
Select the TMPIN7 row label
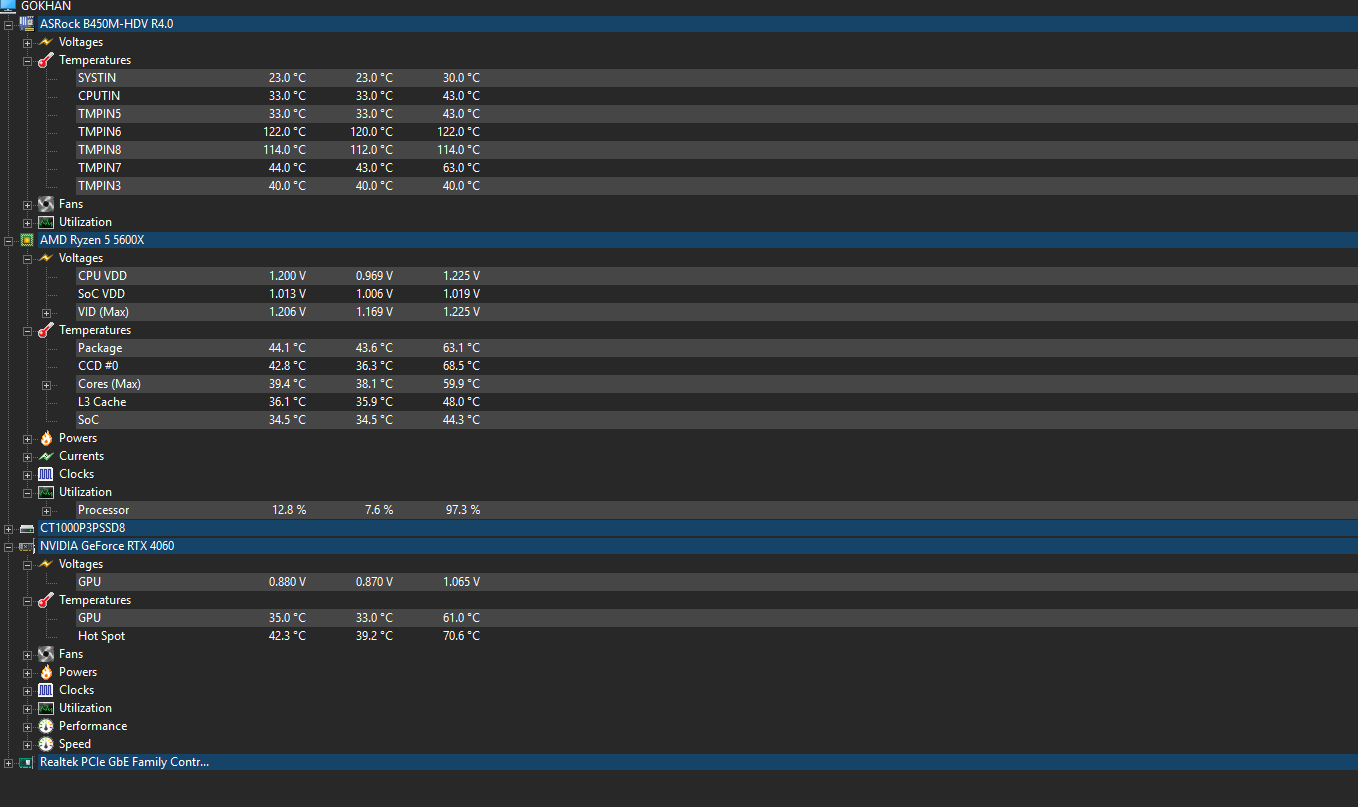point(100,168)
